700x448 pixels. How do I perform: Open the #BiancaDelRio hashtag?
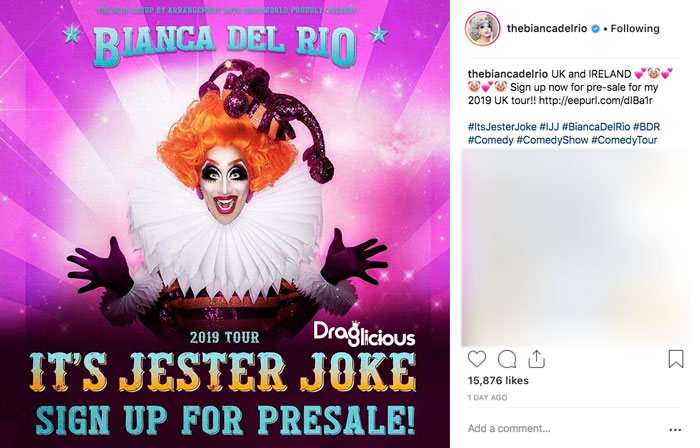(x=596, y=127)
